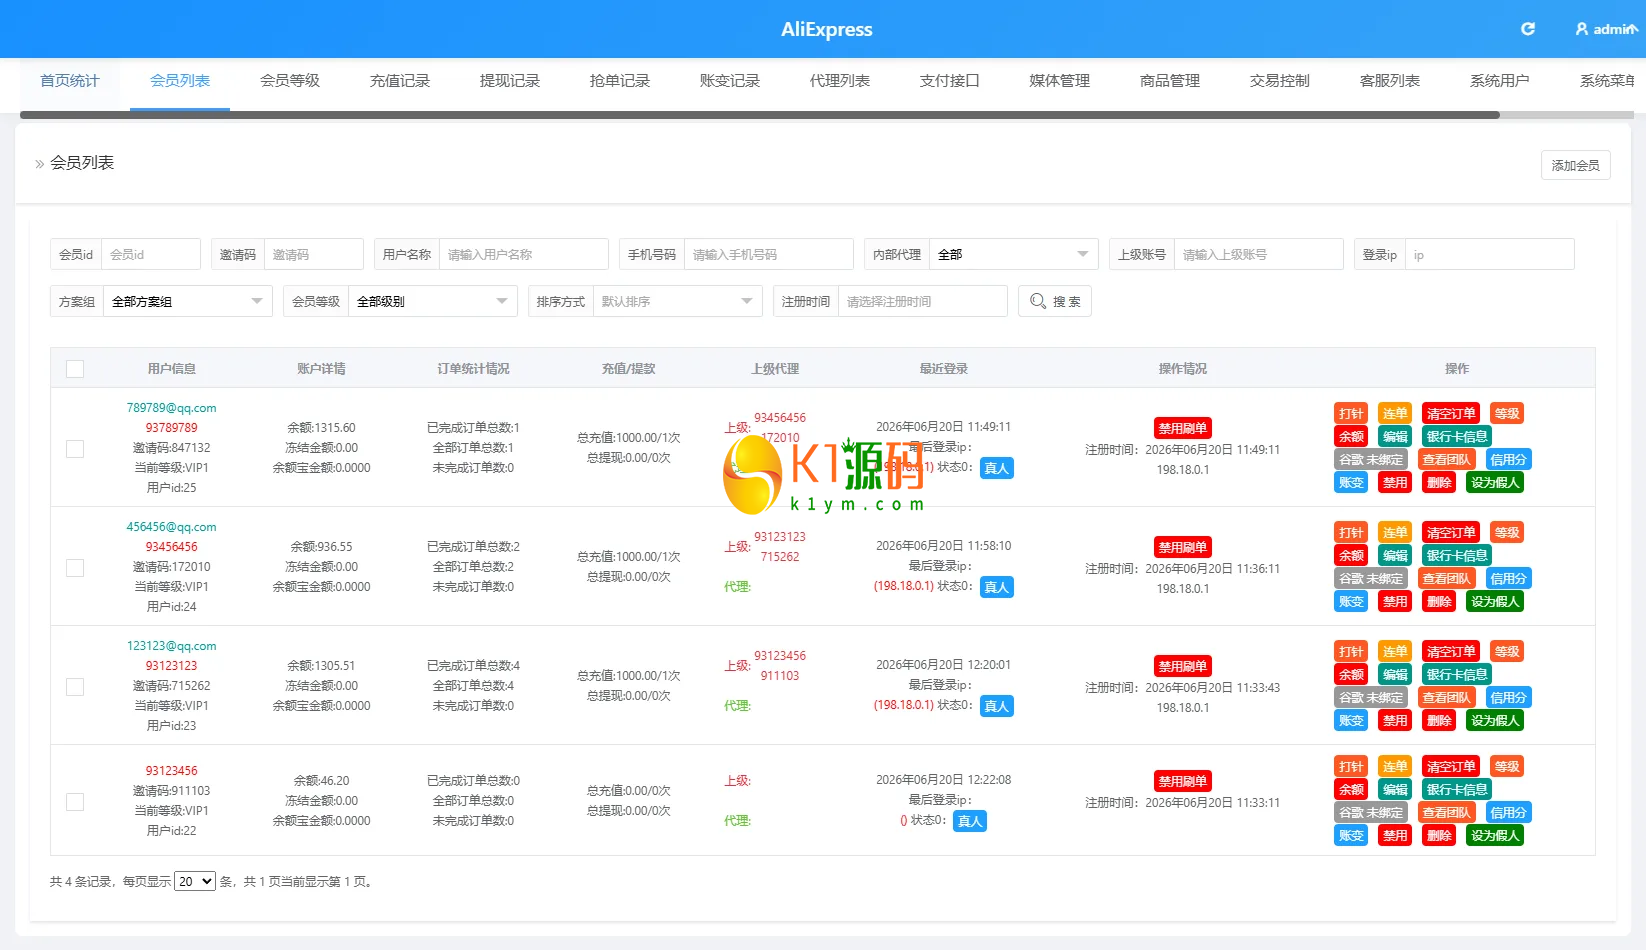
Task: Click the 手机号码 input field
Action: point(769,254)
